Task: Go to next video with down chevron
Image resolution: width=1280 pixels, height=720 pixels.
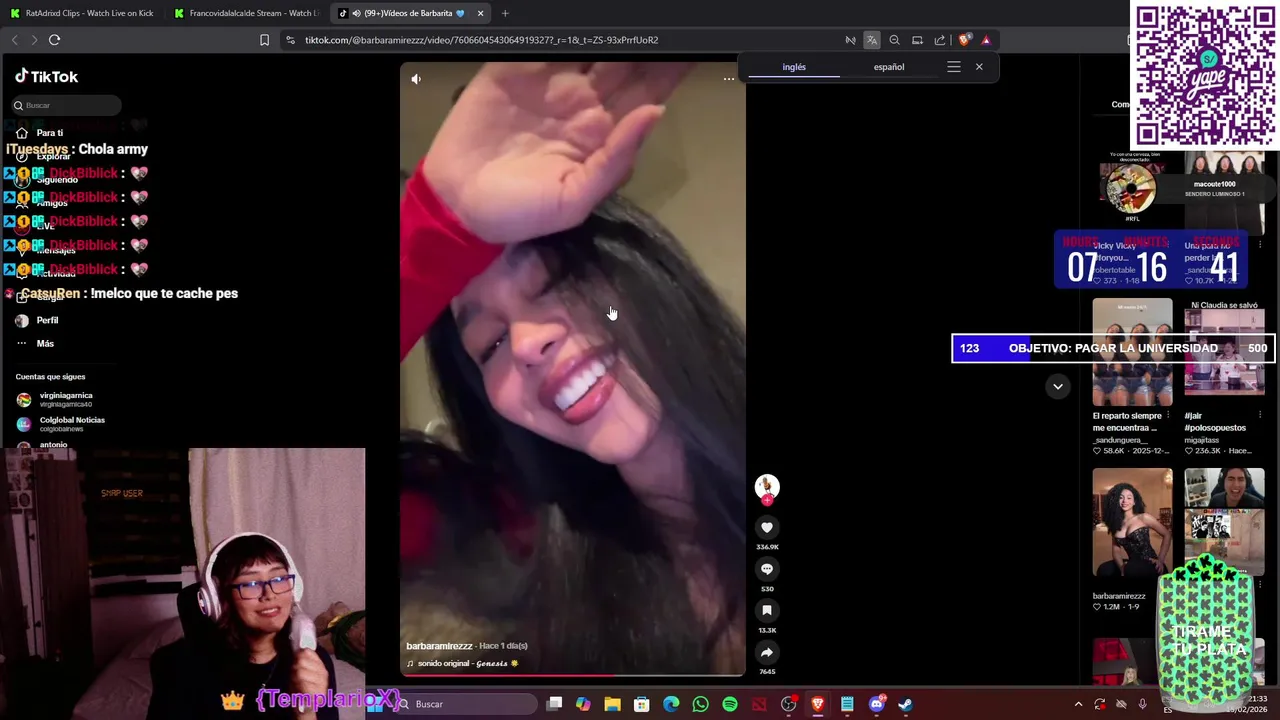Action: [1058, 387]
